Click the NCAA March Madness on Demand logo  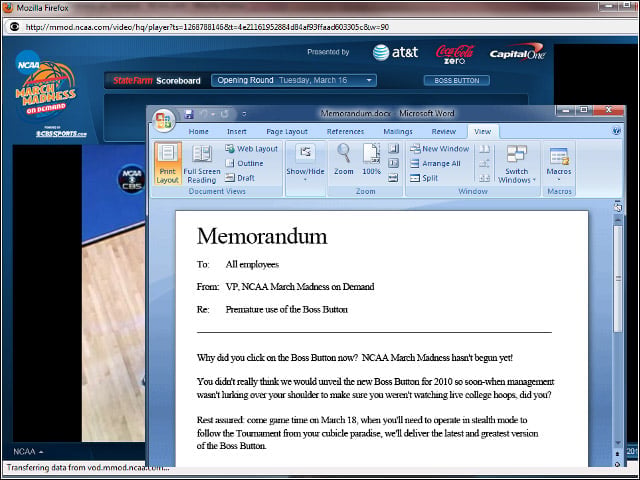45,83
